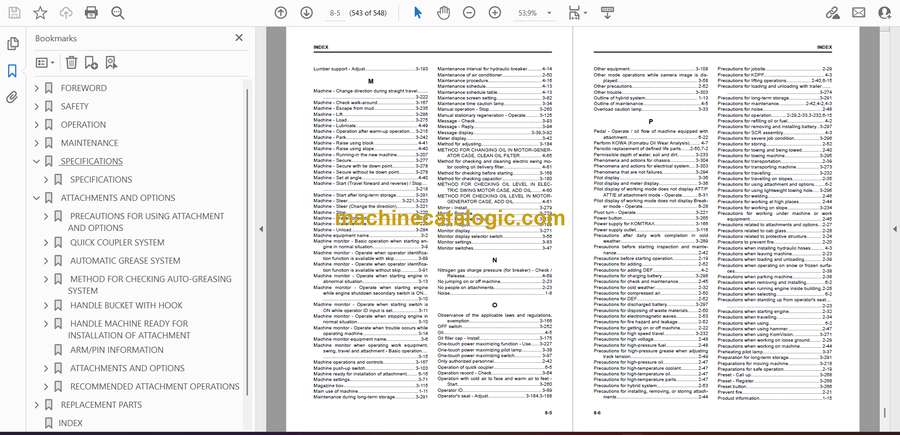
Task: Go to the previous page arrow
Action: [x=281, y=13]
